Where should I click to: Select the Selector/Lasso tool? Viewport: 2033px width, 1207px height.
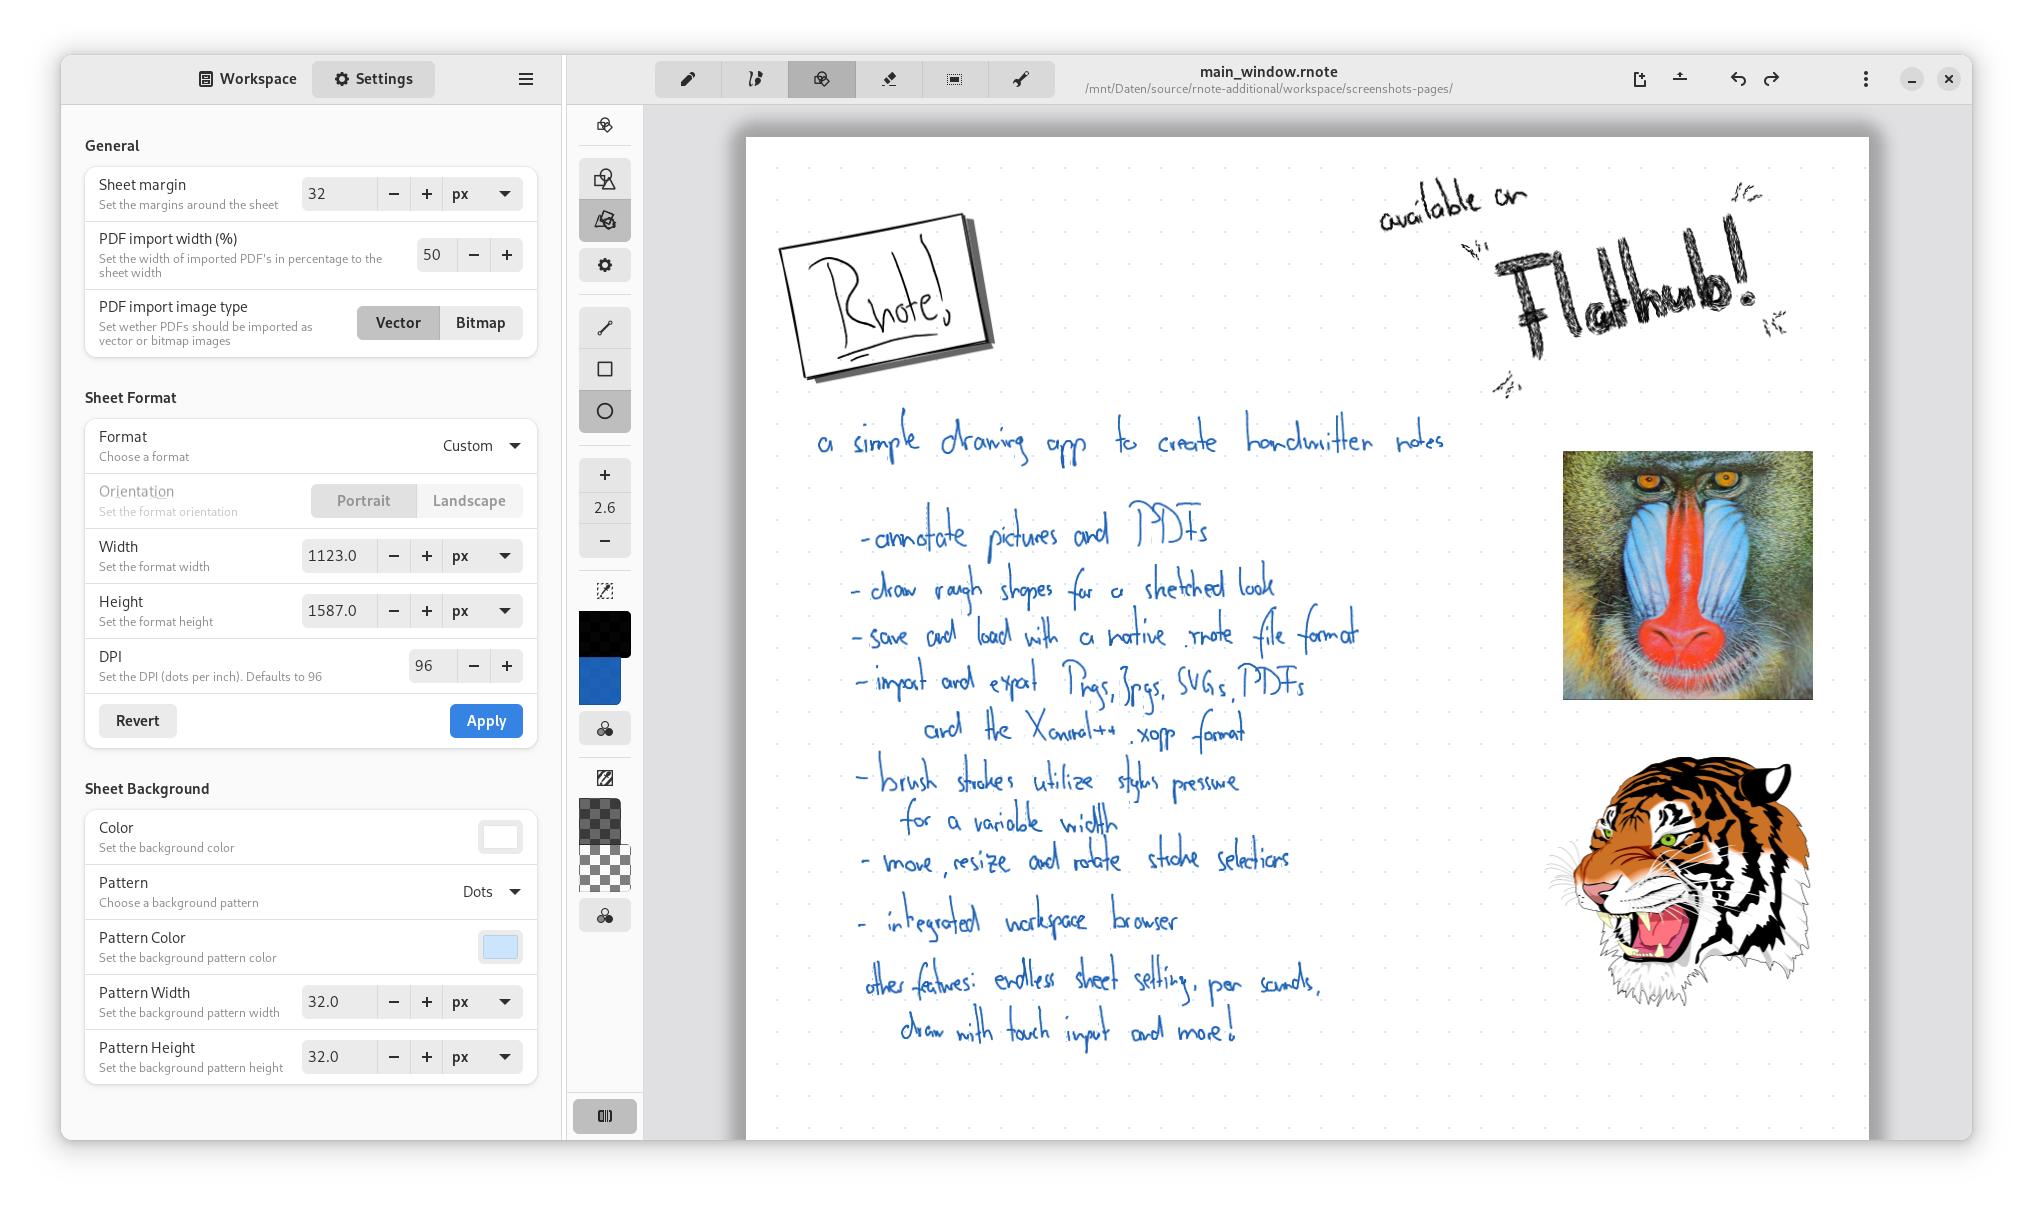click(954, 79)
